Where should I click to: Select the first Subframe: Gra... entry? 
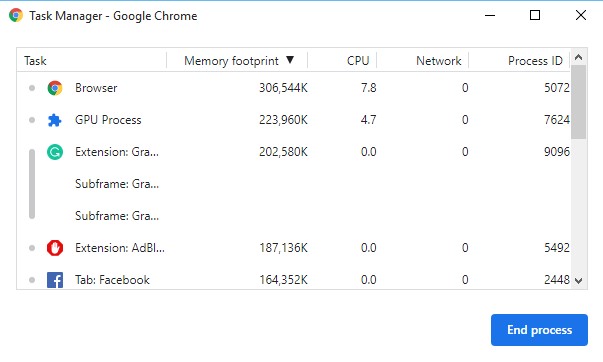pos(117,184)
